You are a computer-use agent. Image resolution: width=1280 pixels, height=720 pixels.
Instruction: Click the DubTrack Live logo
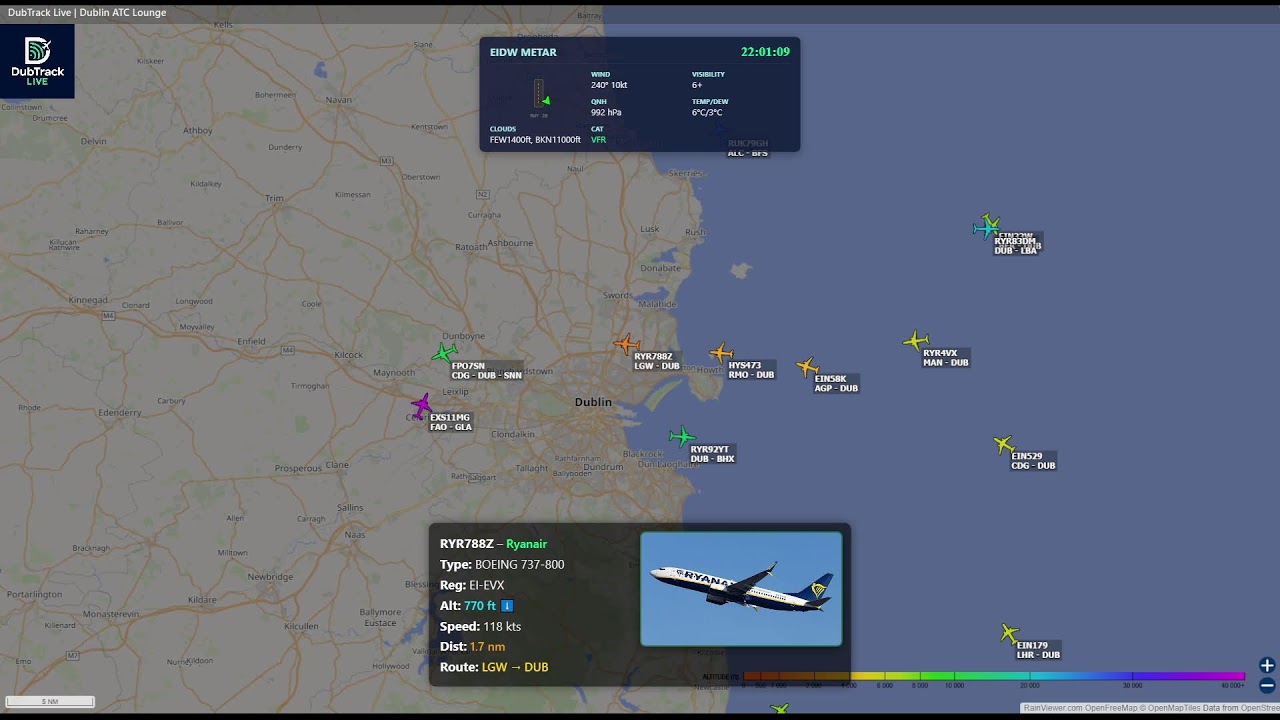point(37,61)
